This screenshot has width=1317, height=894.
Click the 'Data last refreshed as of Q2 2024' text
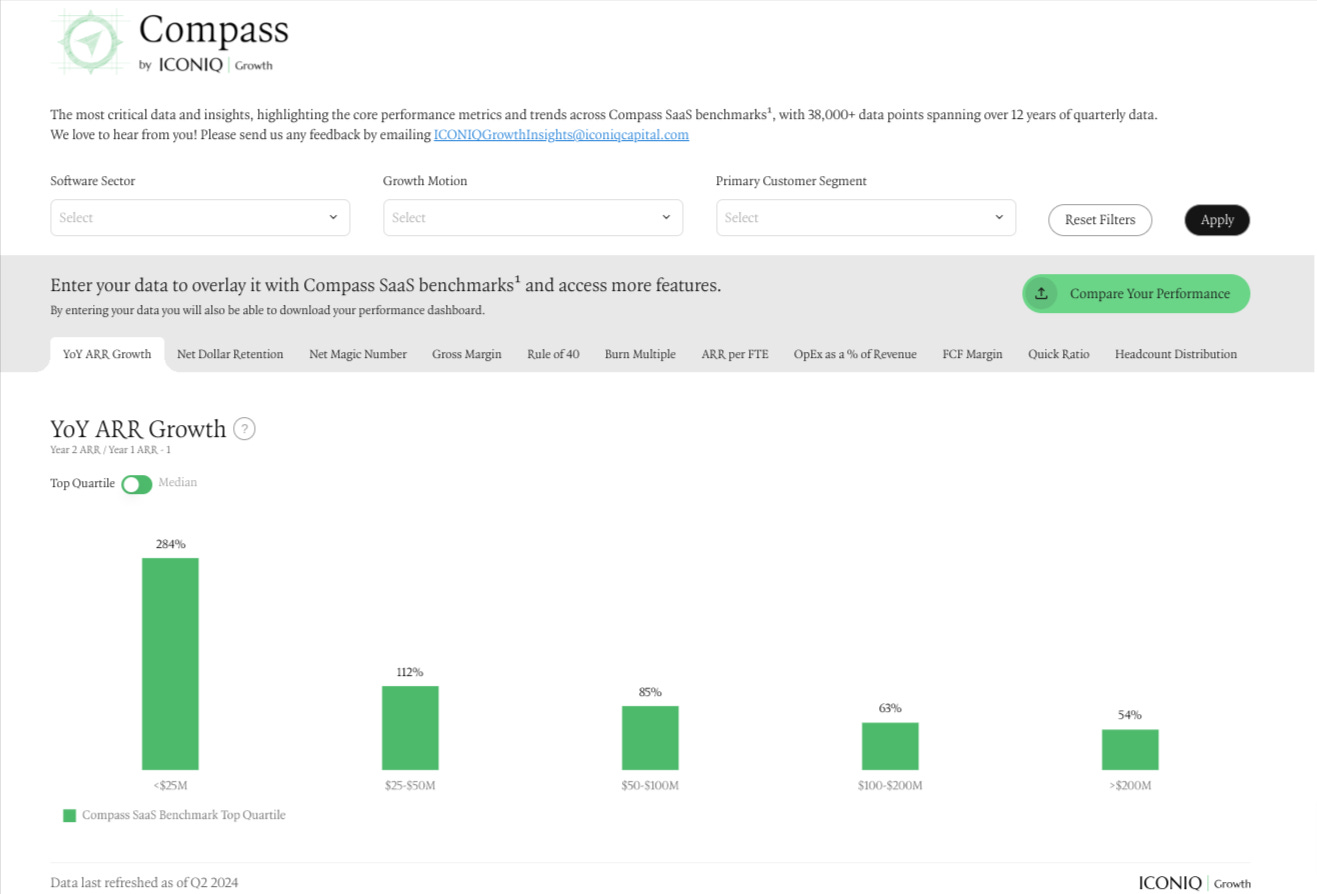[145, 883]
